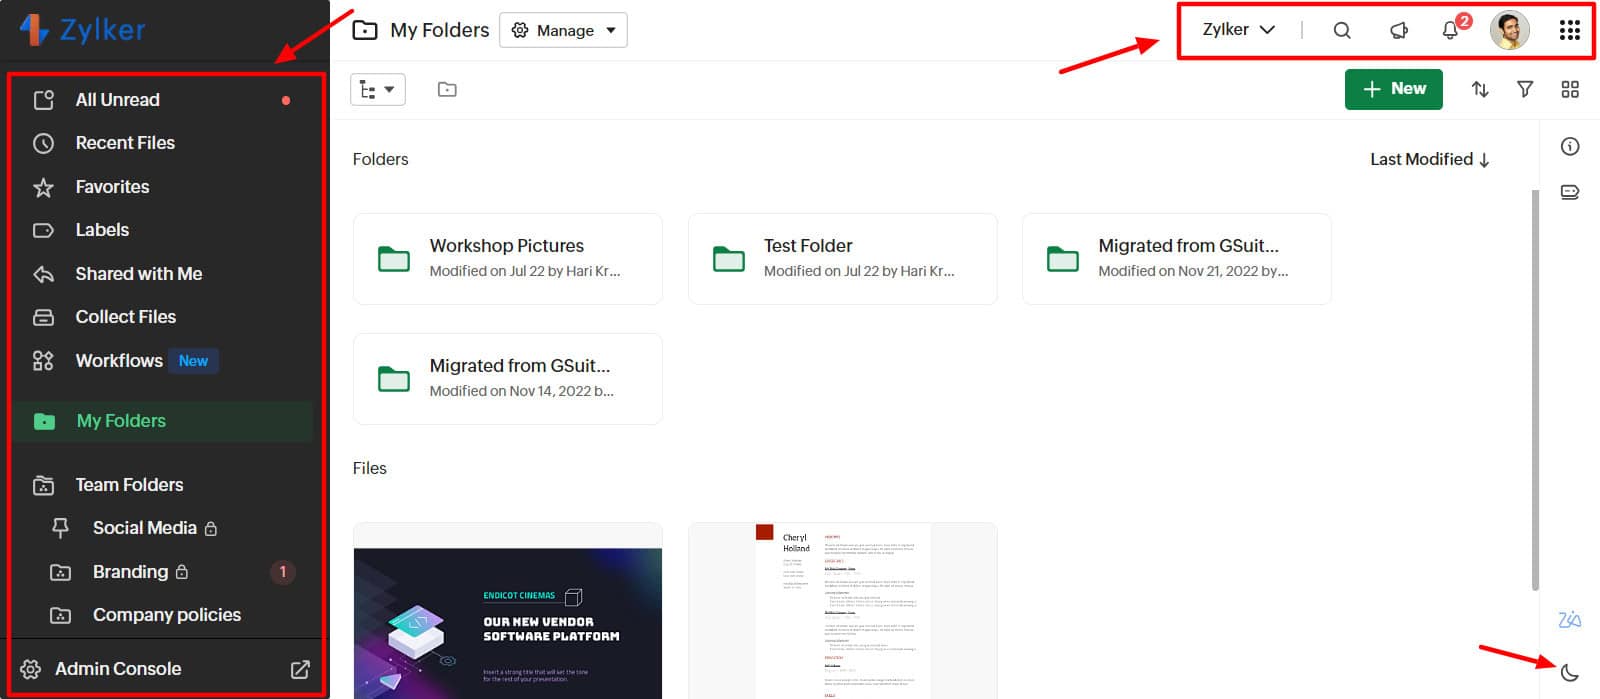Viewport: 1600px width, 699px height.
Task: Click the green New button
Action: [x=1393, y=89]
